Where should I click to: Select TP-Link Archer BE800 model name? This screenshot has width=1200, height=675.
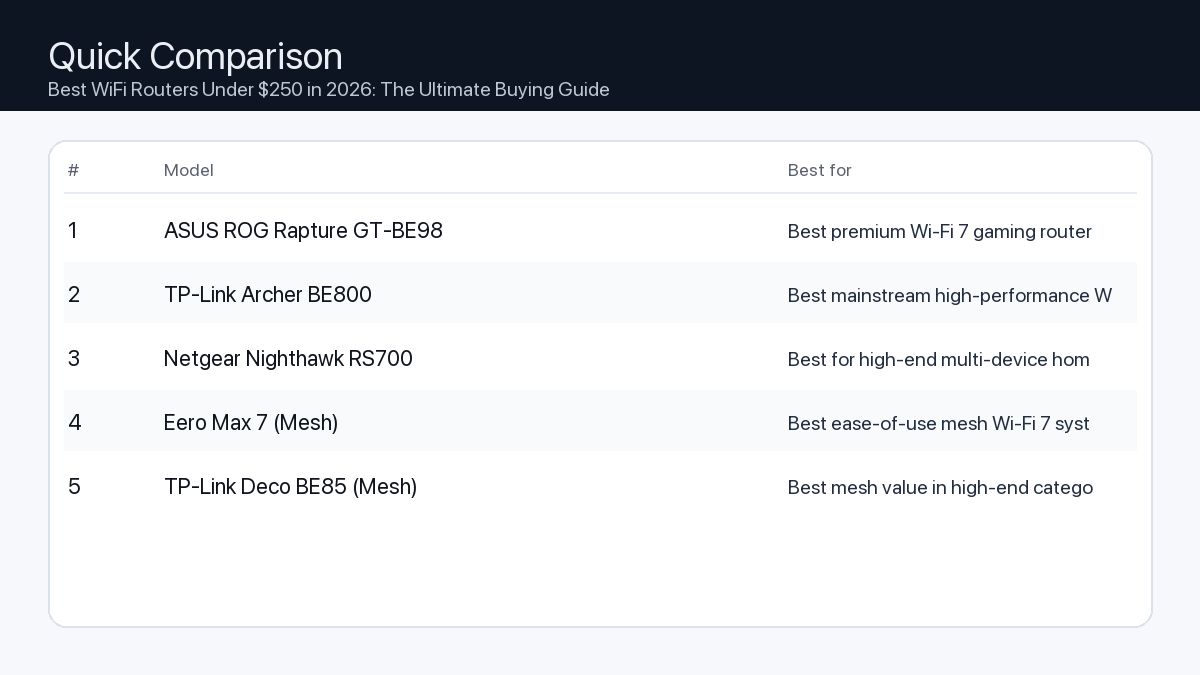point(267,295)
